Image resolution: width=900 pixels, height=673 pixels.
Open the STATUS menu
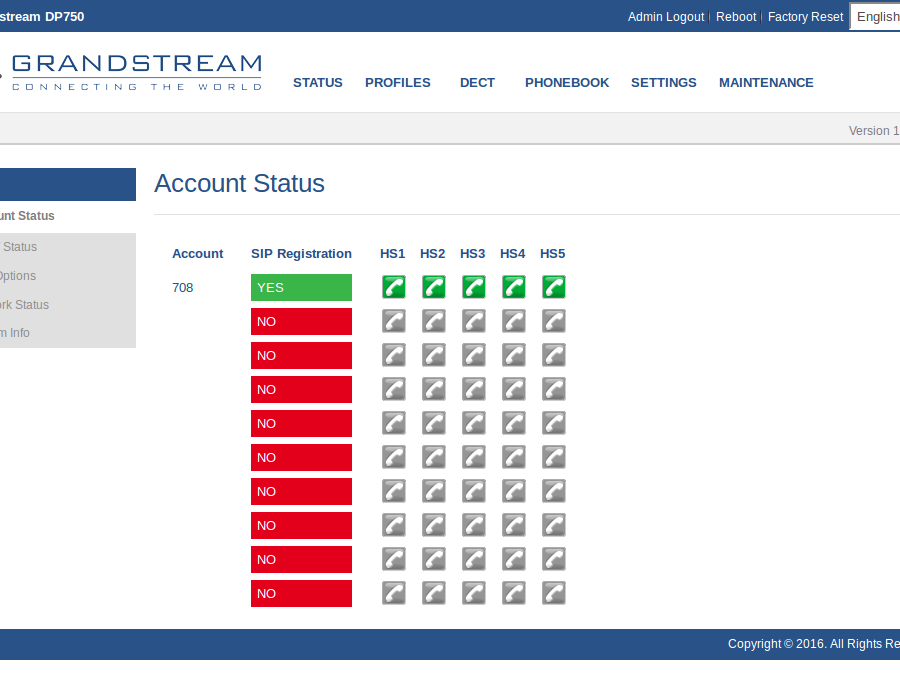318,83
